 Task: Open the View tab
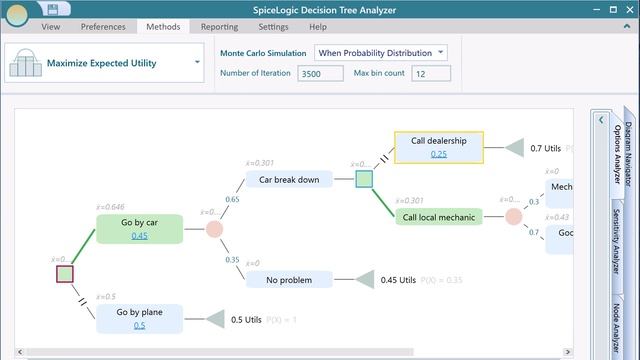tap(51, 27)
